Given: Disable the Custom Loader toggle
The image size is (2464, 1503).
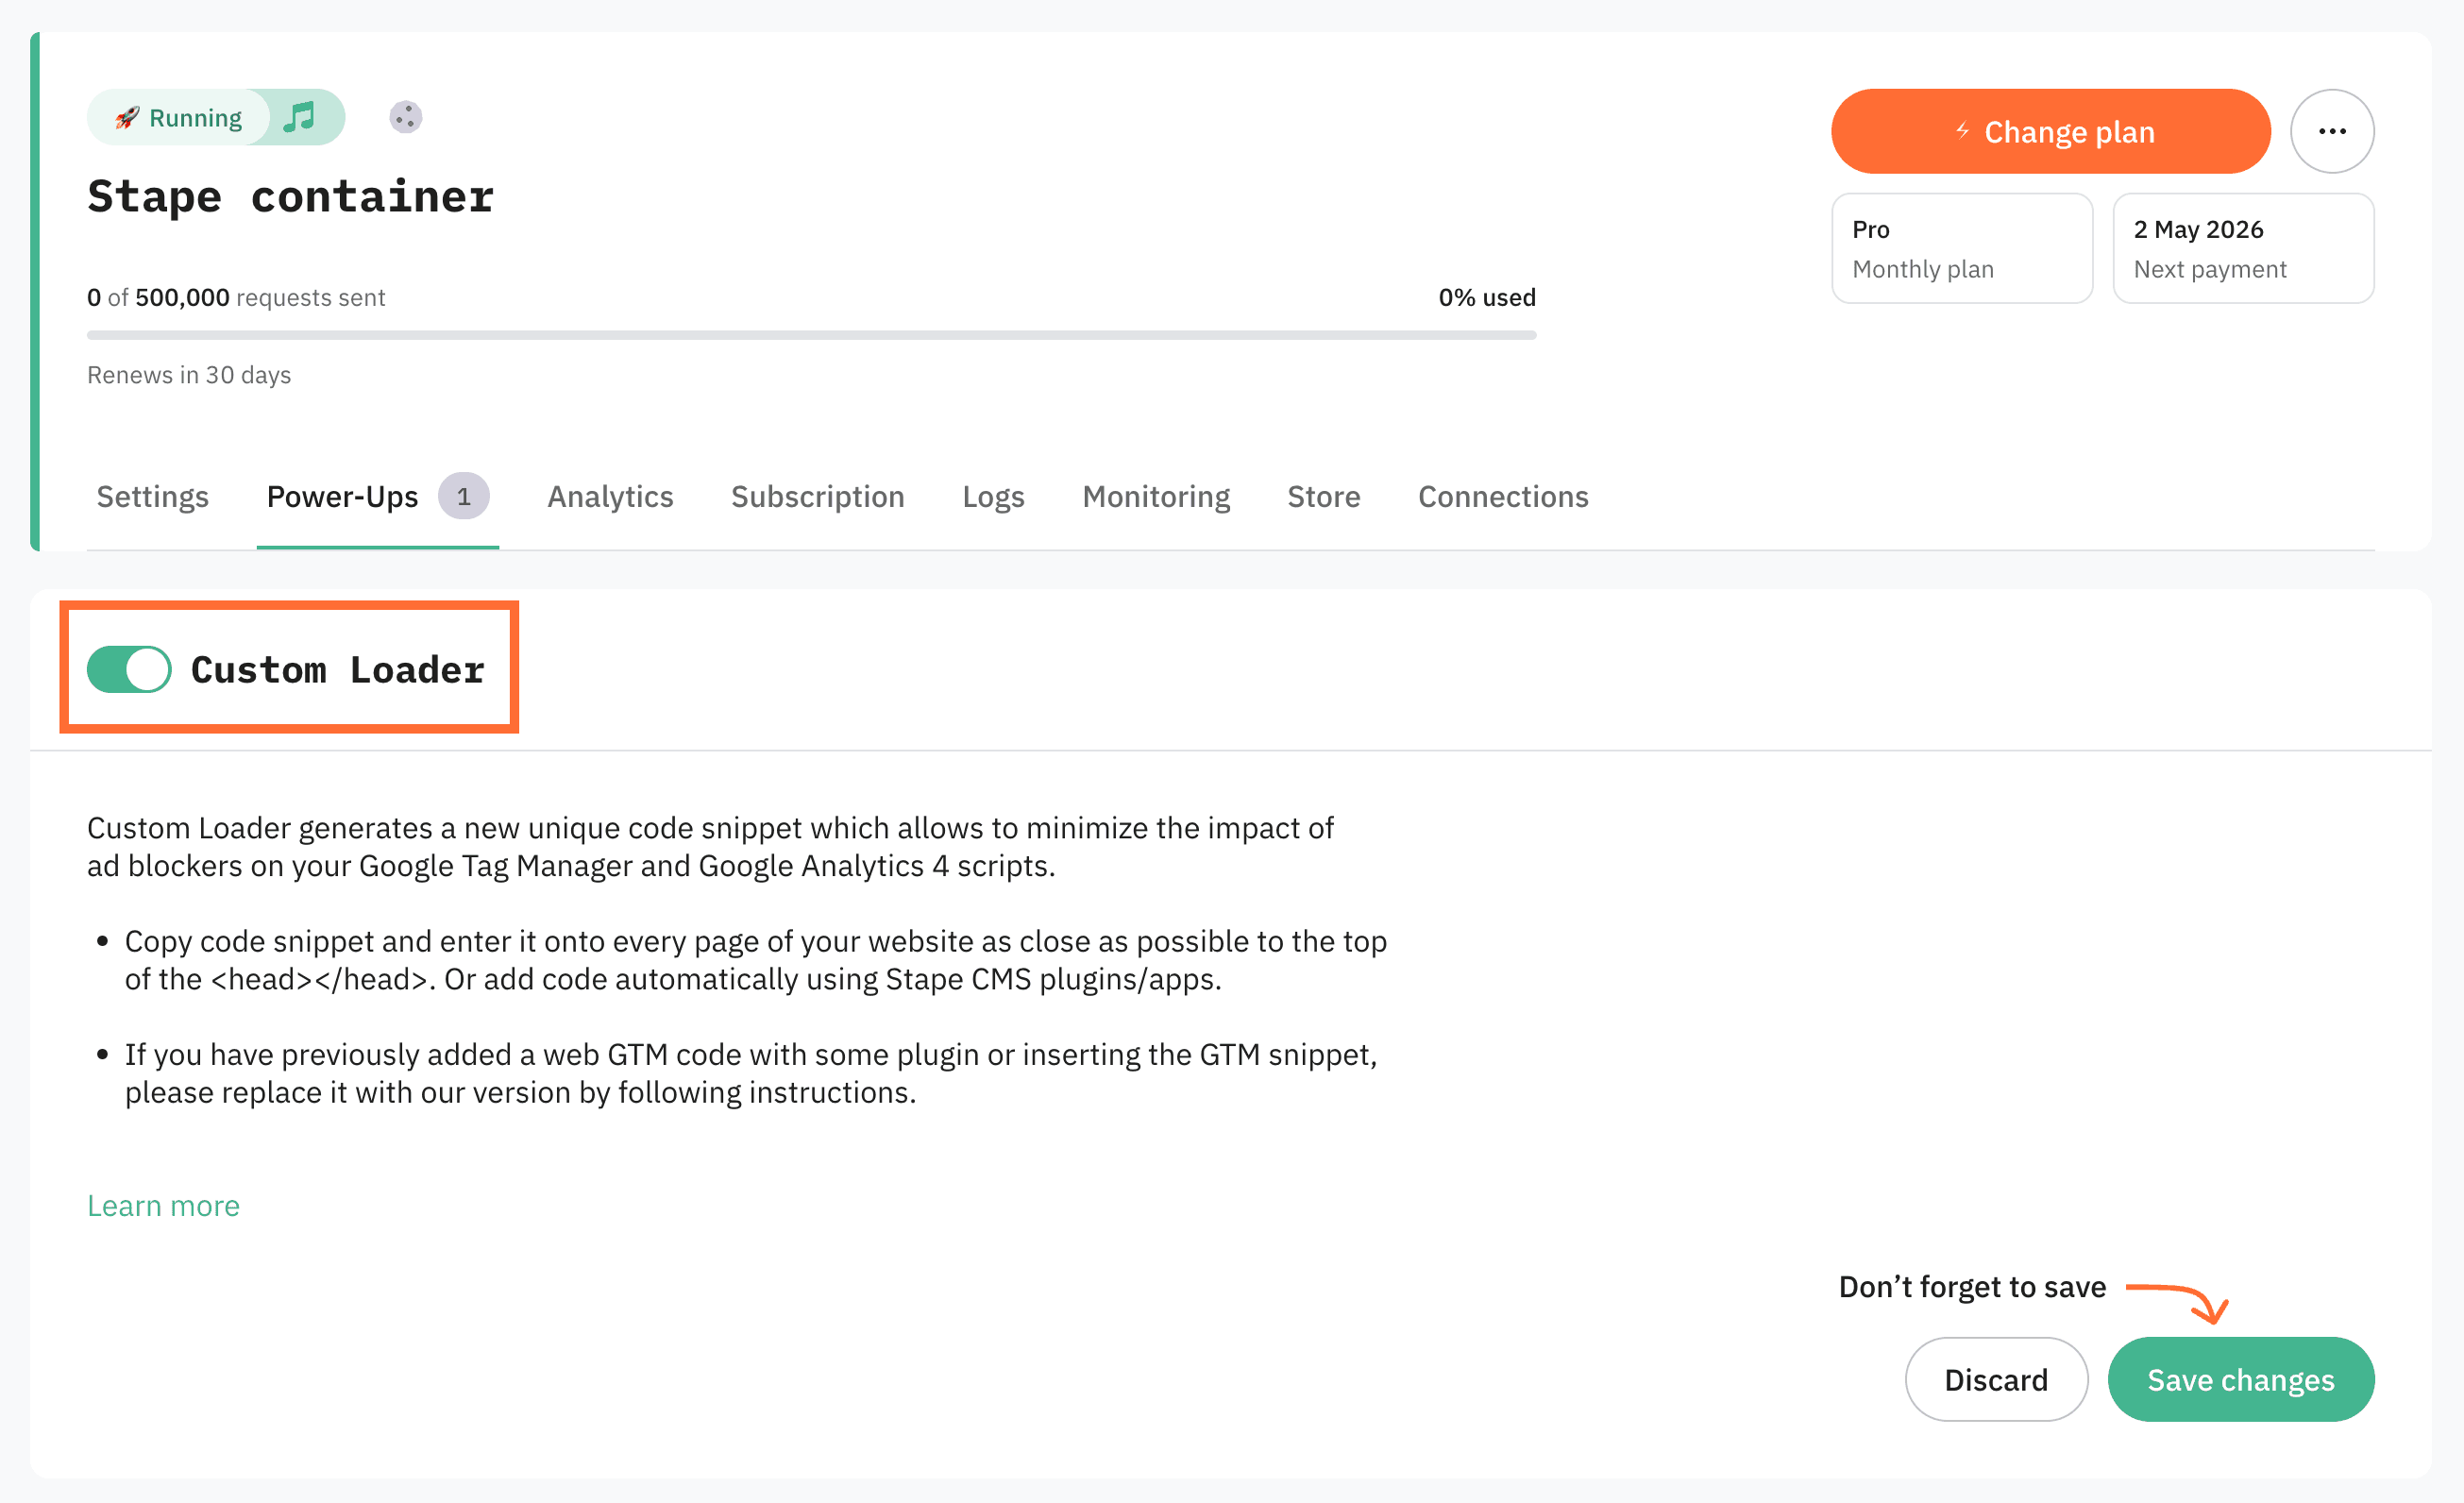Looking at the screenshot, I should (x=128, y=669).
